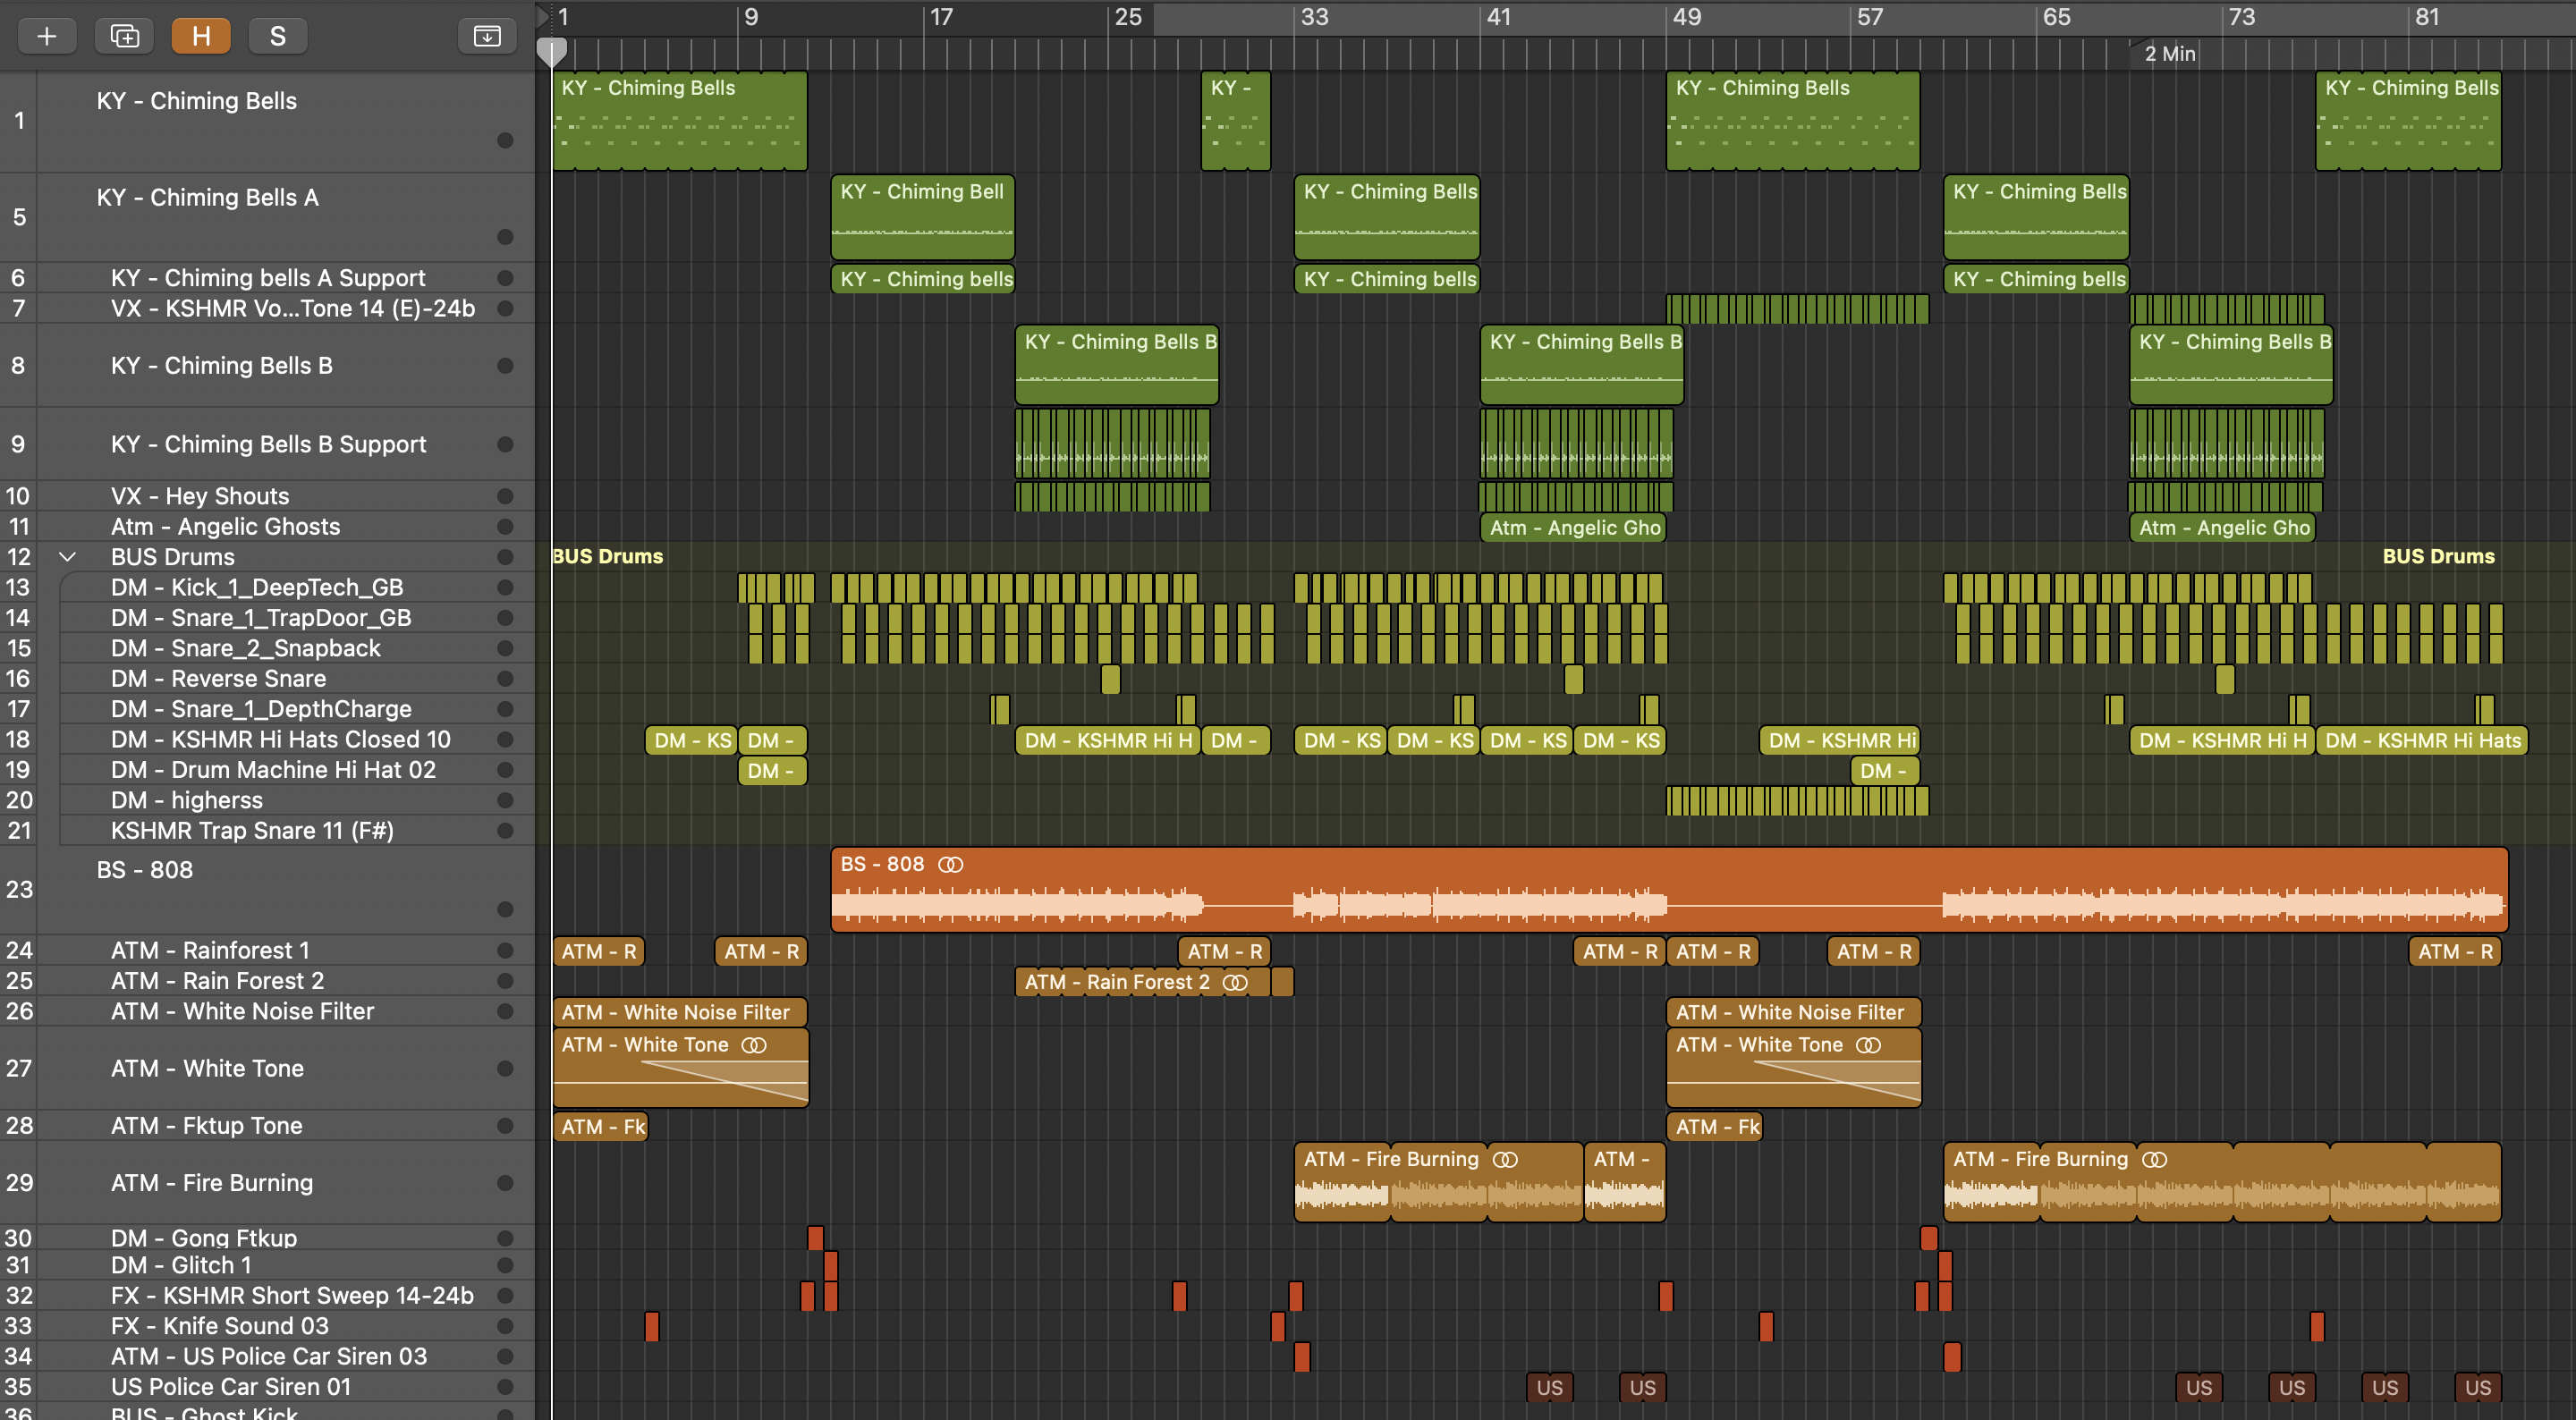This screenshot has width=2576, height=1420.
Task: Click the catch/import dropdown button above track list
Action: (487, 36)
